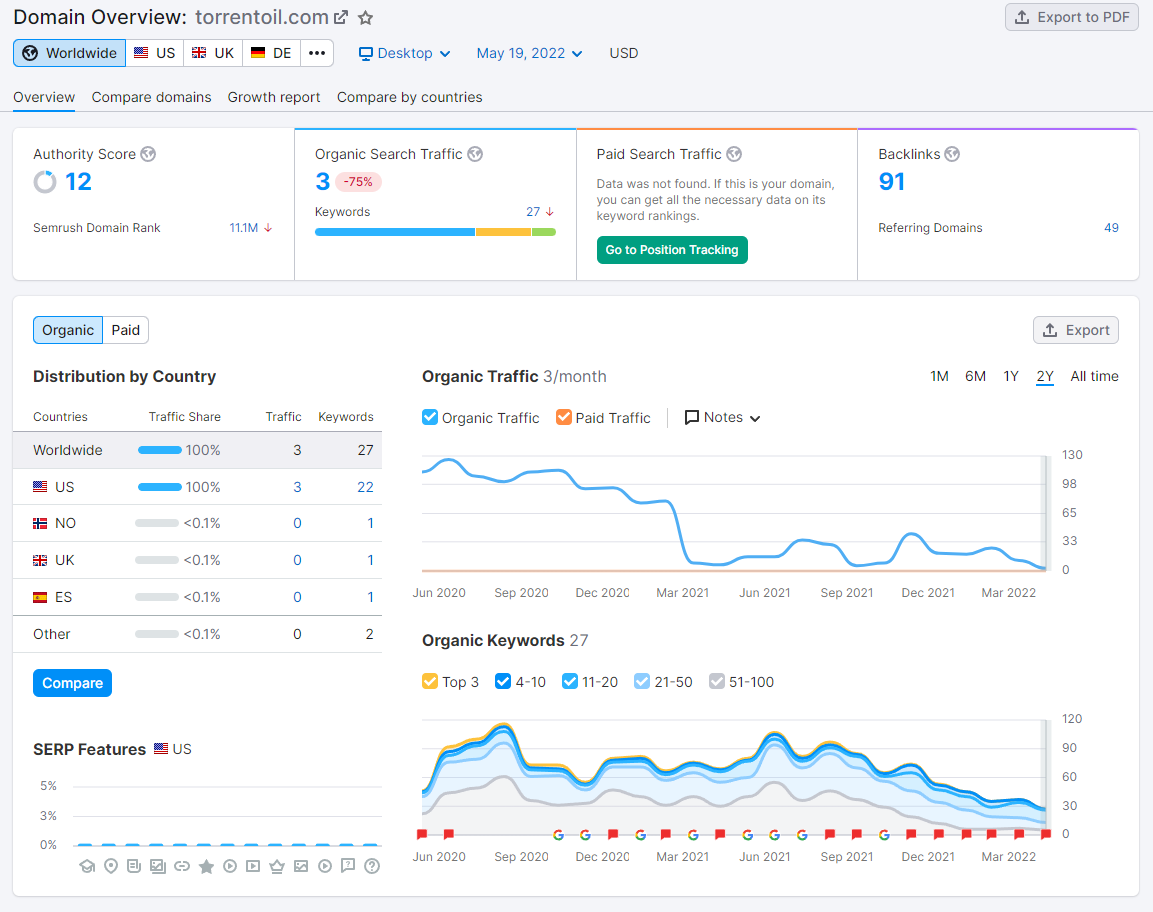Select the star reviews SERP feature icon
Viewport: 1153px width, 912px height.
pos(206,866)
